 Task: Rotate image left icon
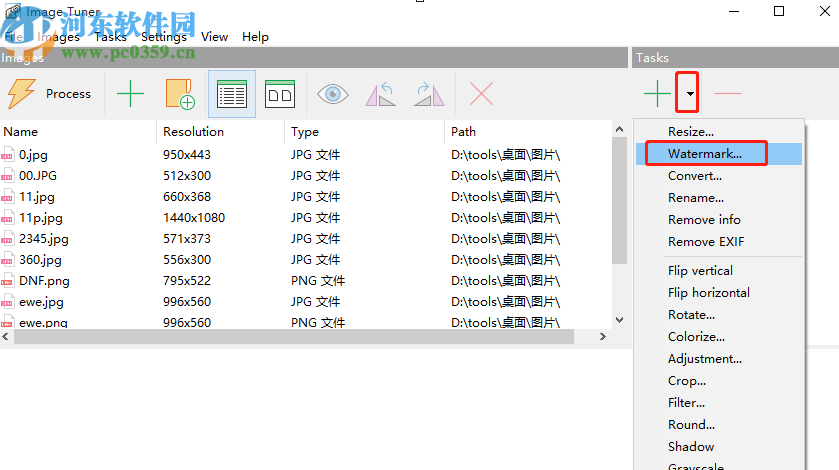[x=380, y=94]
